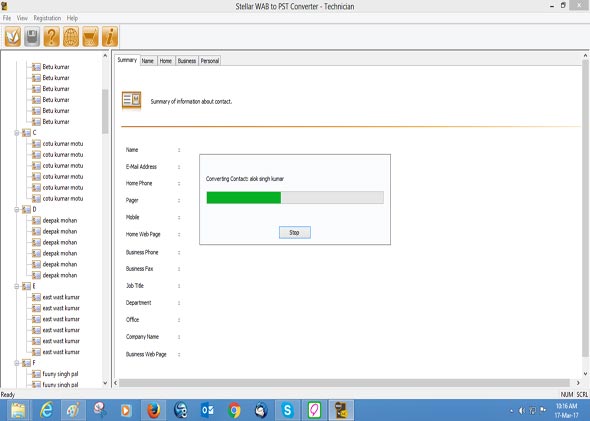590x421 pixels.
Task: Open the Registration menu
Action: [47, 18]
